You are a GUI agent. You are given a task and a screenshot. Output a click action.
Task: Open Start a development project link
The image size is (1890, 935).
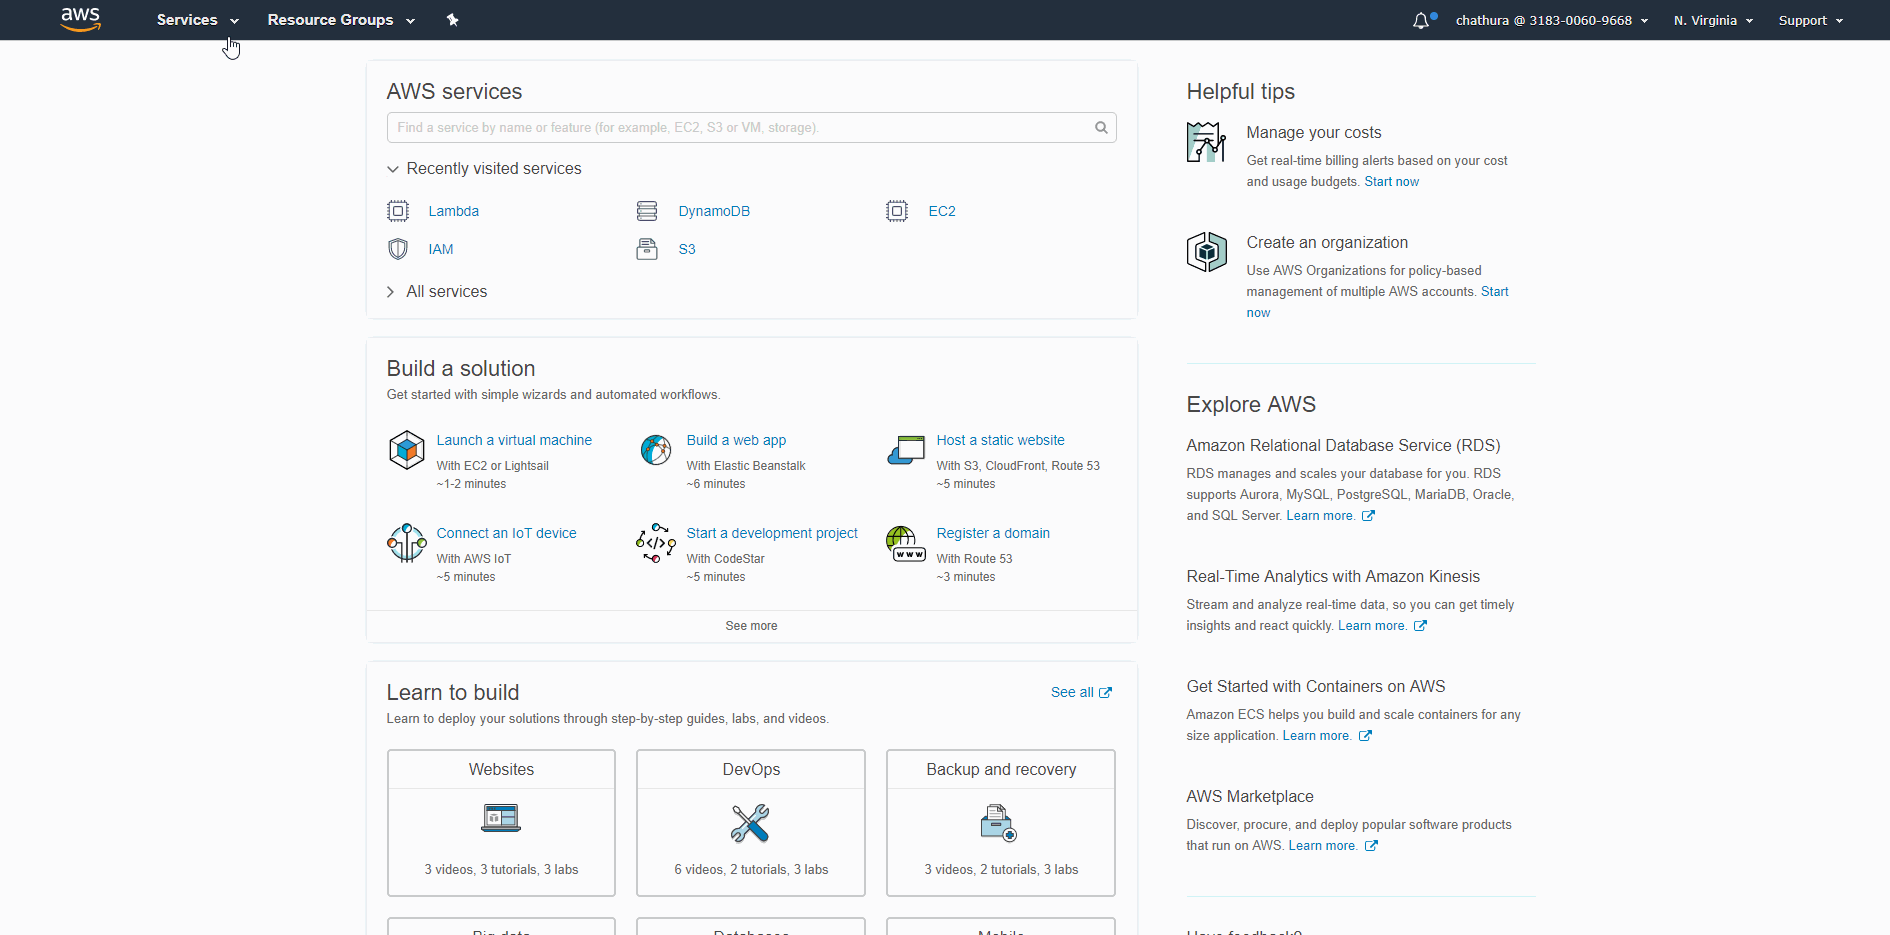click(772, 533)
